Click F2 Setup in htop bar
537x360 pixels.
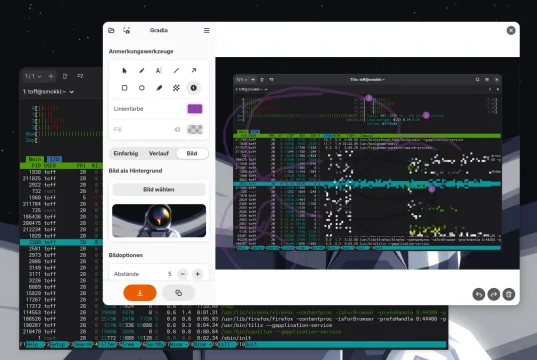coord(57,344)
